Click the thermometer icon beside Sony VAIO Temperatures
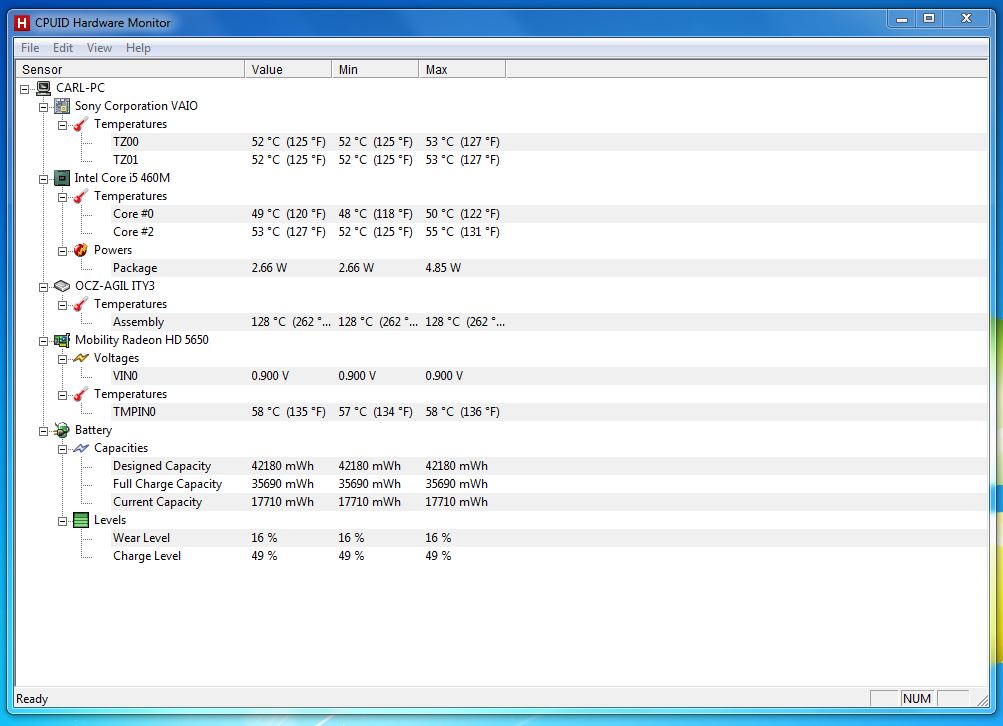 coord(81,124)
